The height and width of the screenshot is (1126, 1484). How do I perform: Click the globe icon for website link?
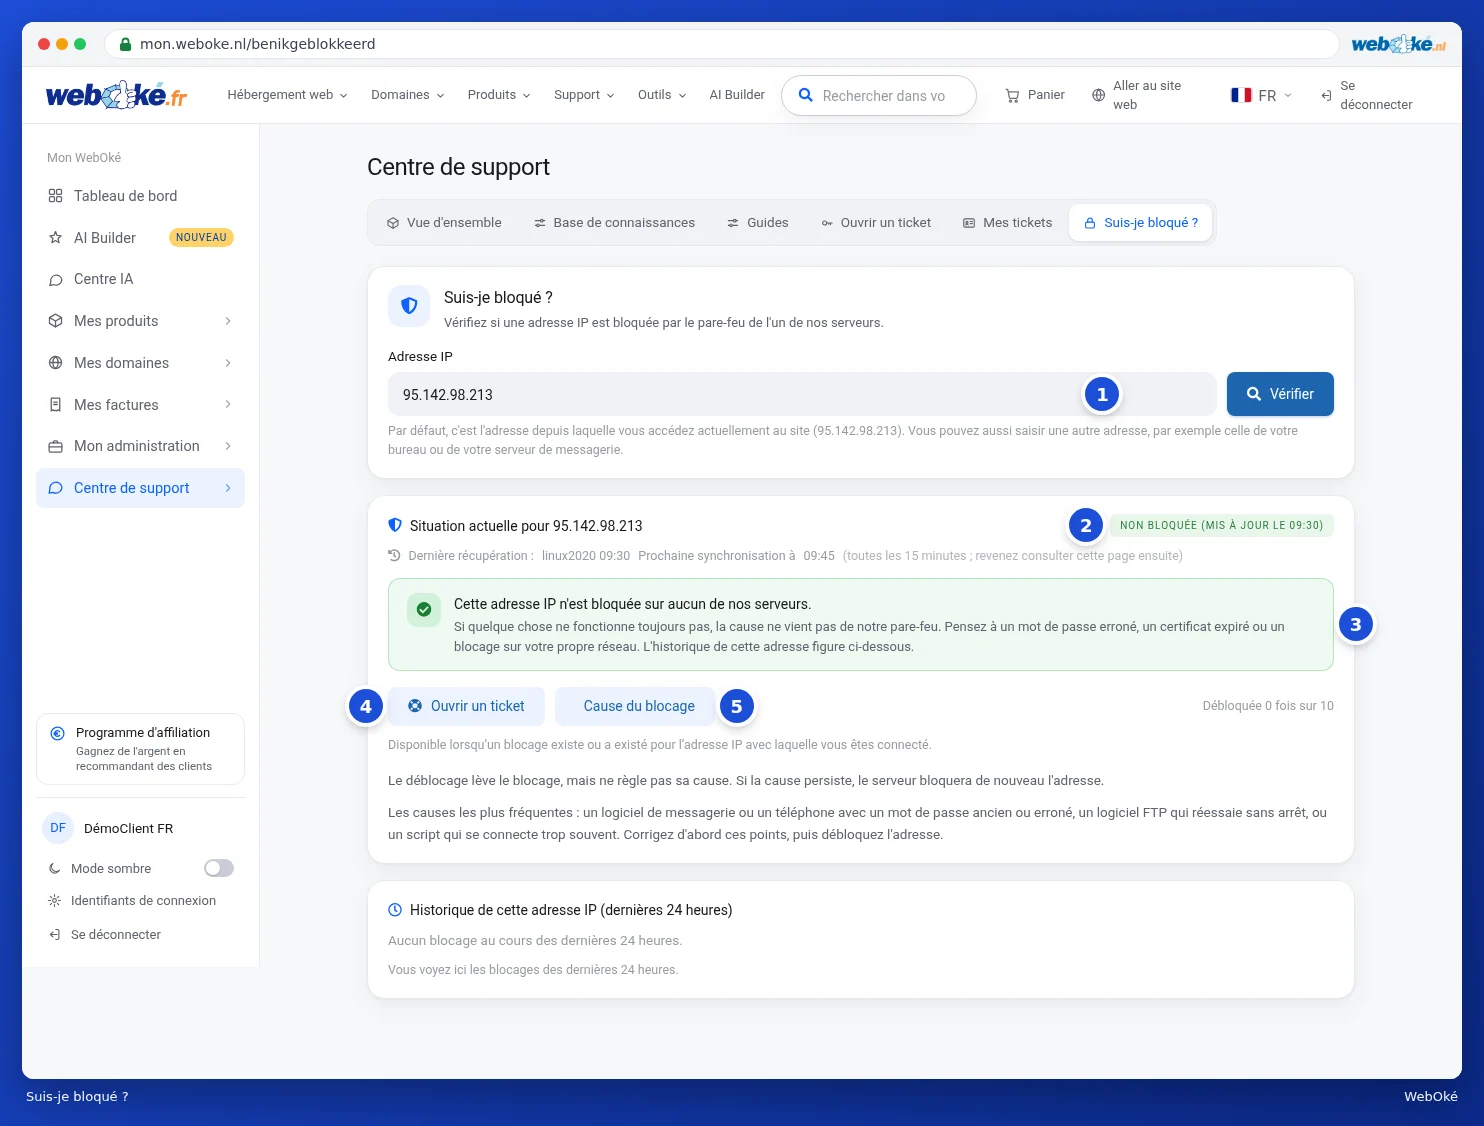(x=1098, y=95)
